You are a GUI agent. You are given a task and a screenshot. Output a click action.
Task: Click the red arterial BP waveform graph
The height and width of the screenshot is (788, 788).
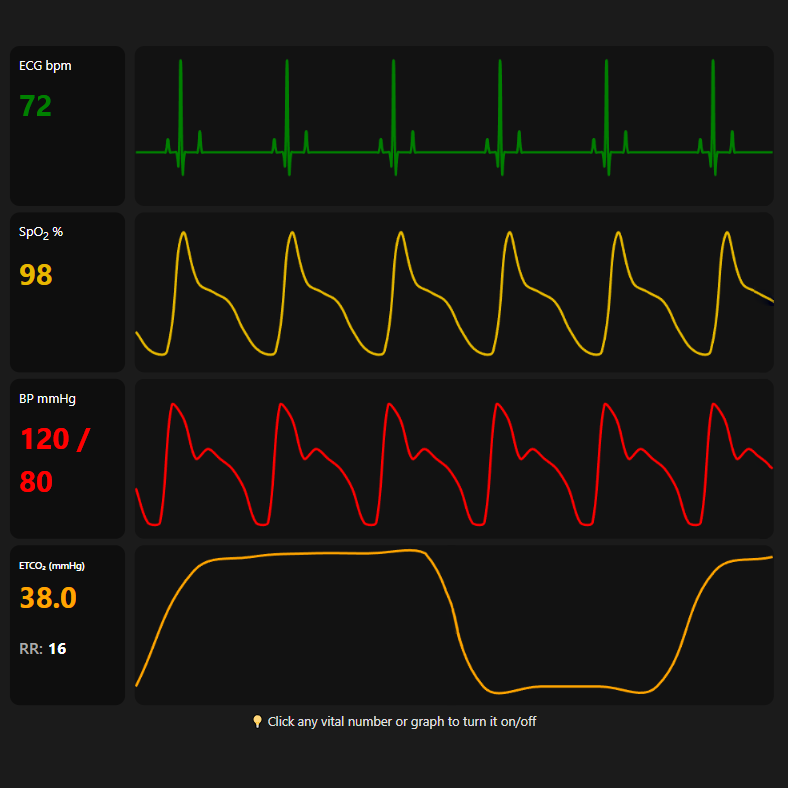454,459
